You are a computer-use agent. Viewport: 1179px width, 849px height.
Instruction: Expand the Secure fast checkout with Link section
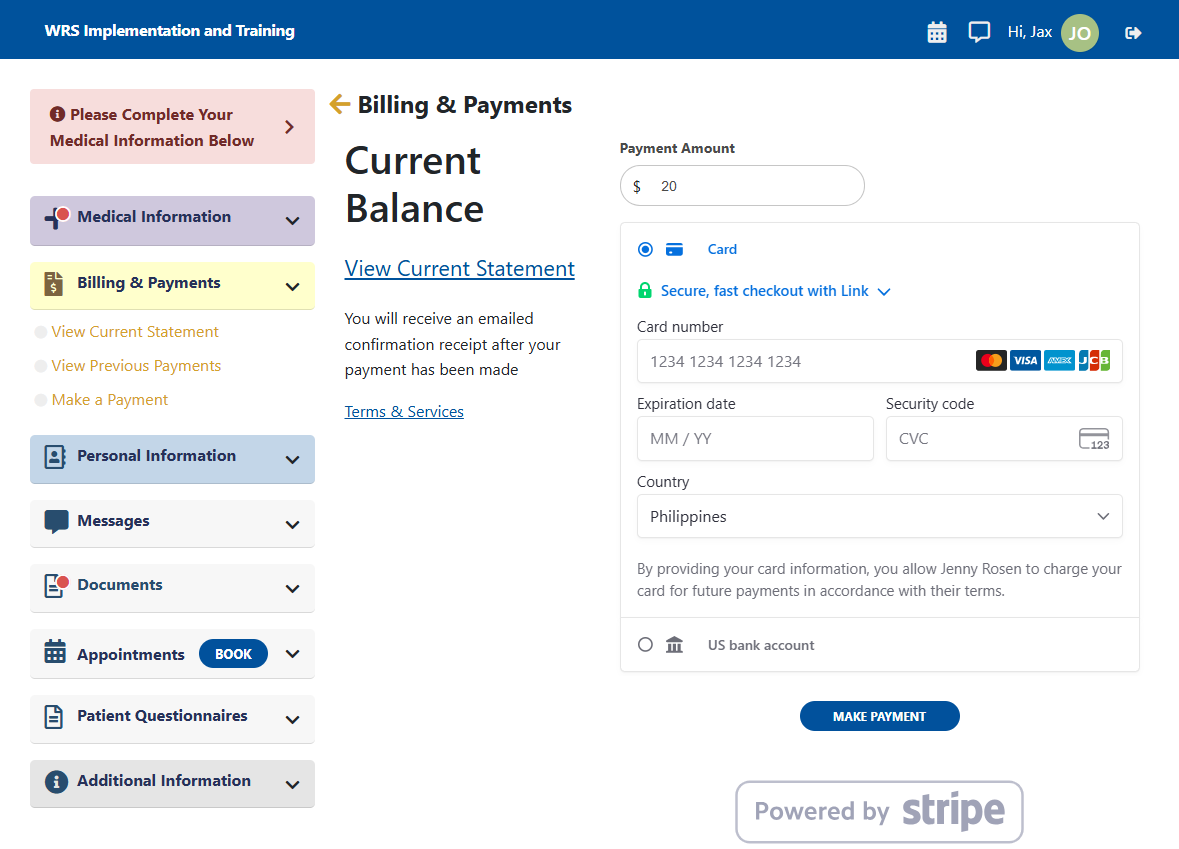(x=884, y=292)
